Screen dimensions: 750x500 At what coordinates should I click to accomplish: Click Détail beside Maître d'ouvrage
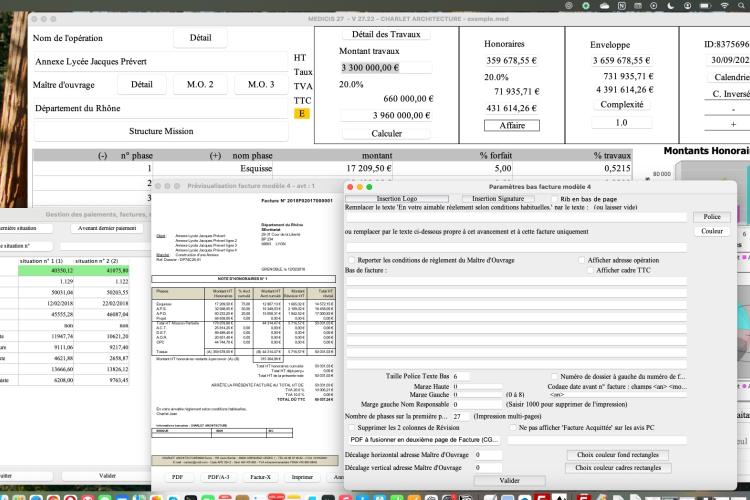tap(142, 85)
